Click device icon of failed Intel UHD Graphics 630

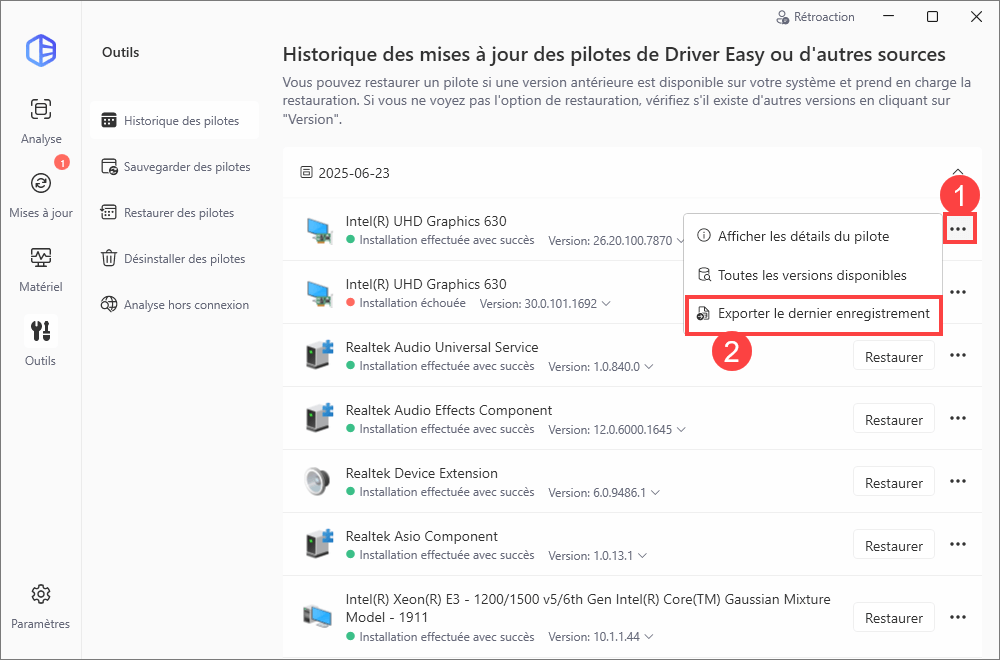318,293
